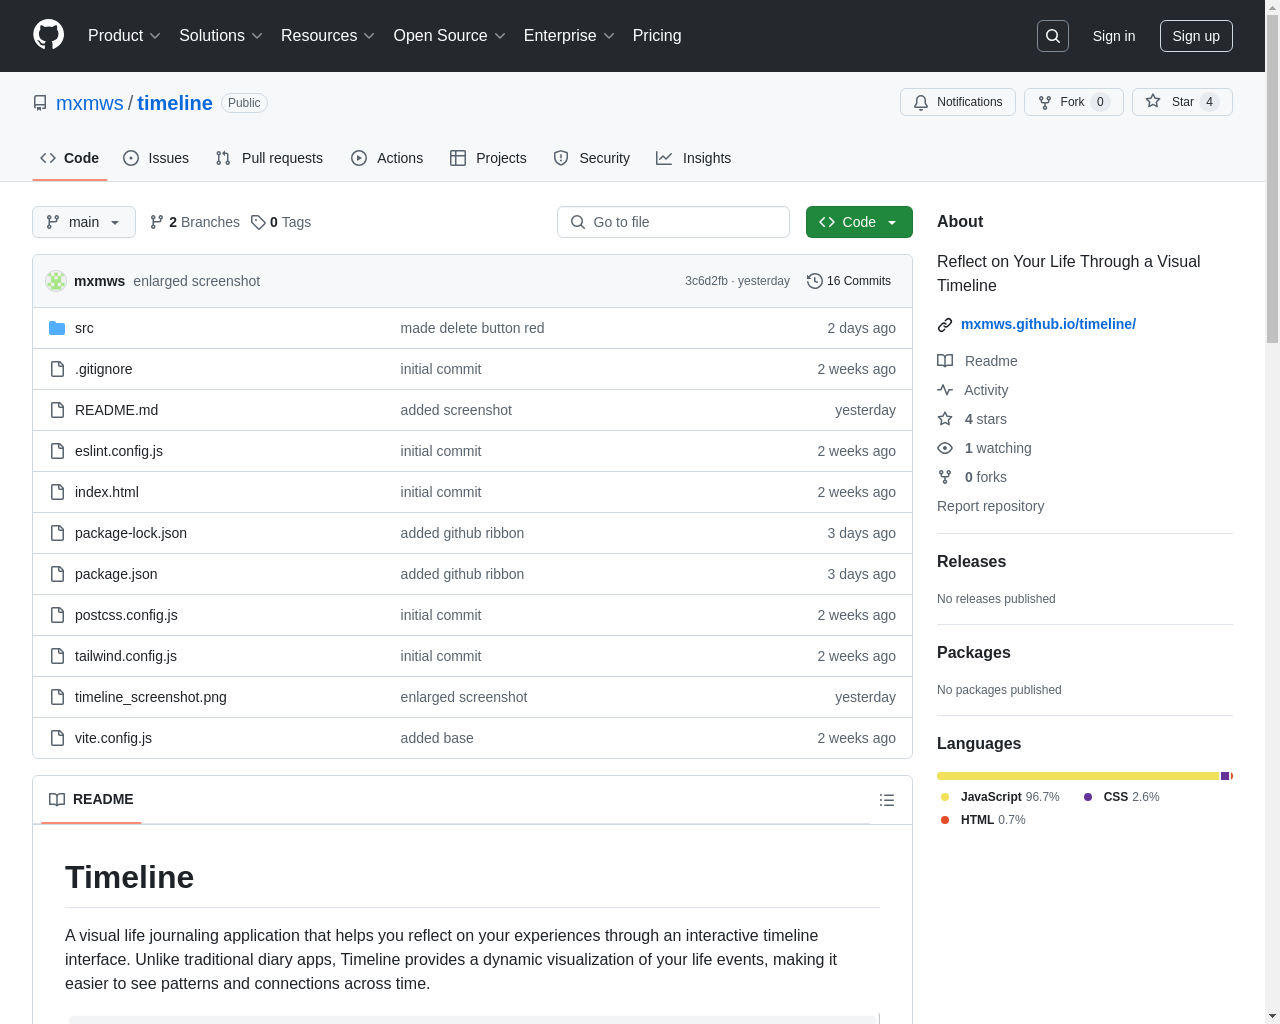The width and height of the screenshot is (1280, 1024).
Task: Open the 3c6d2fb commit hash
Action: coord(706,281)
